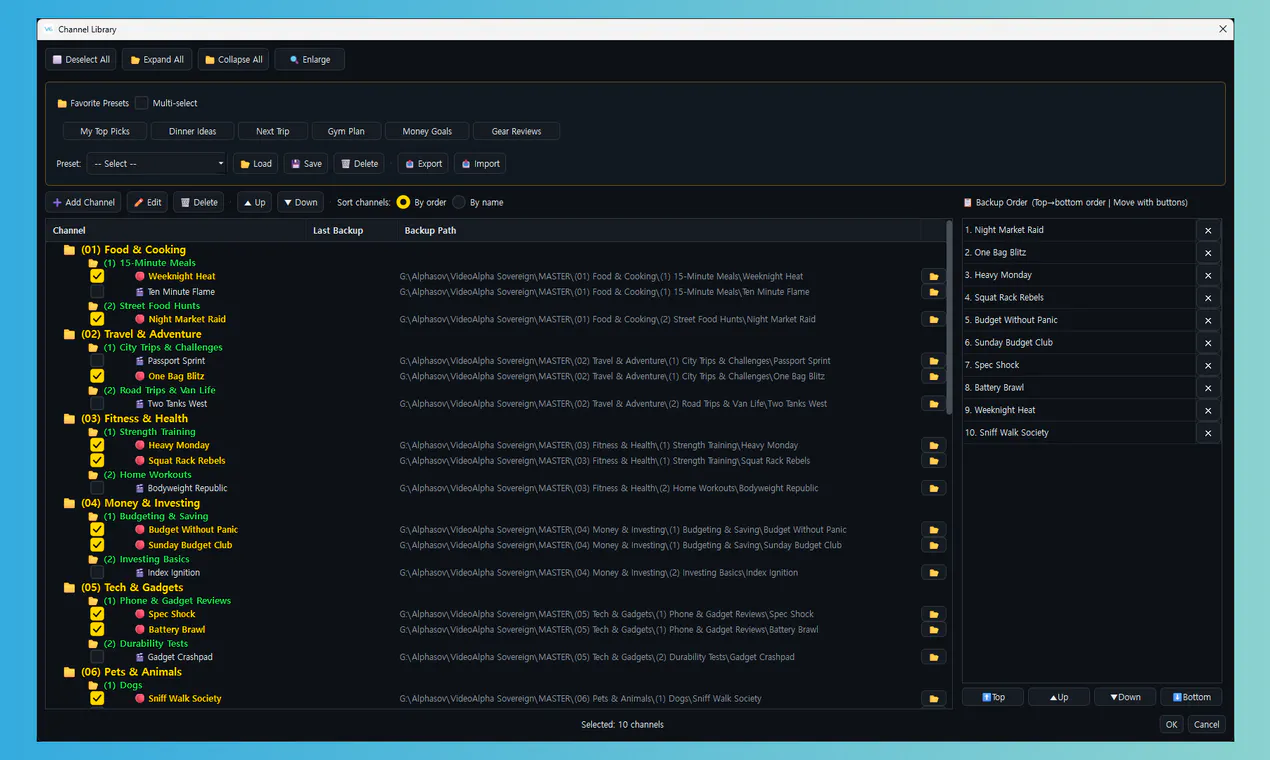Image resolution: width=1270 pixels, height=760 pixels.
Task: Export the preset with Export button
Action: [x=423, y=164]
